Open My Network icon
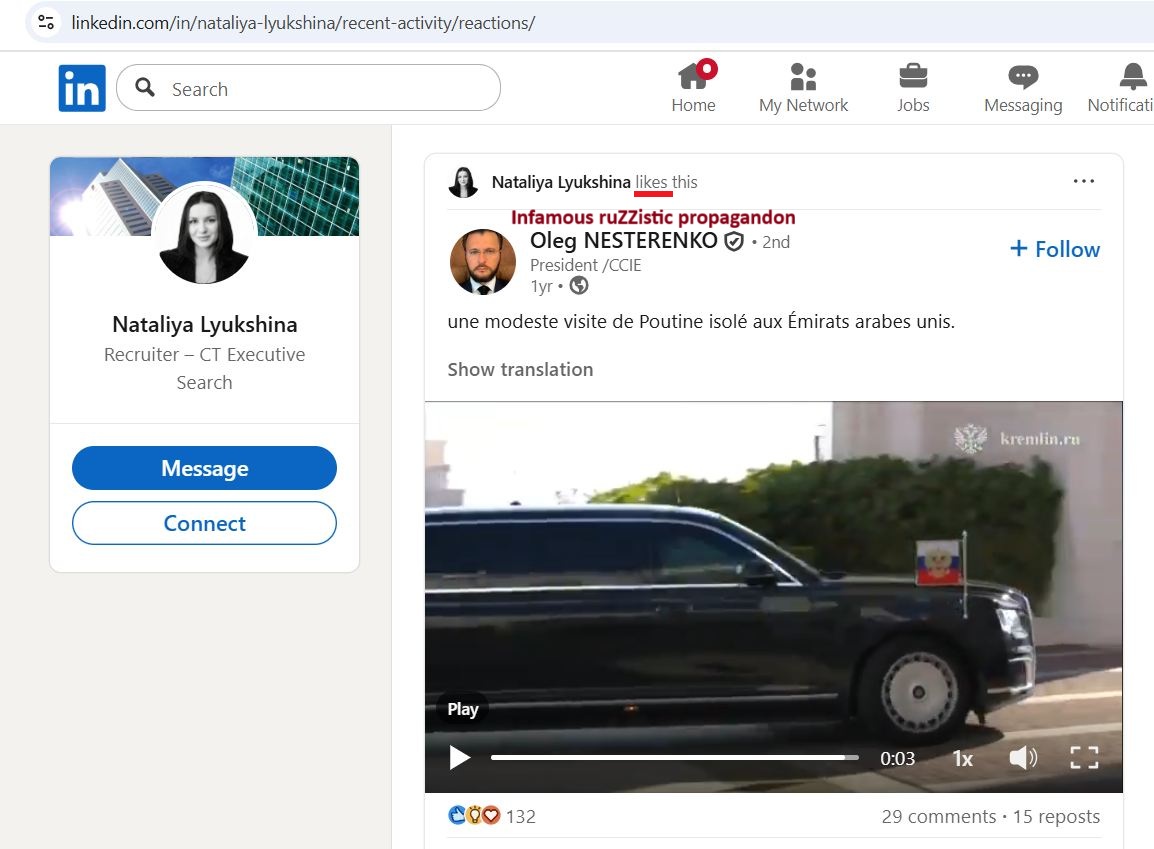 point(803,77)
